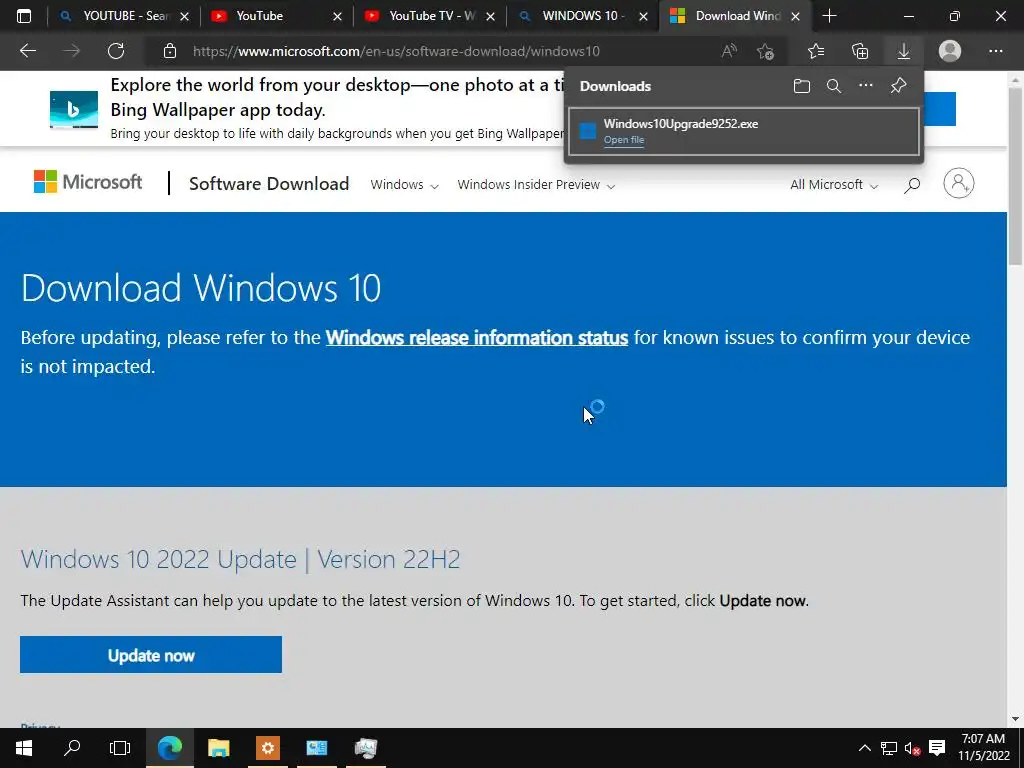Expand Windows Insider Preview dropdown
1024x768 pixels.
(x=536, y=185)
